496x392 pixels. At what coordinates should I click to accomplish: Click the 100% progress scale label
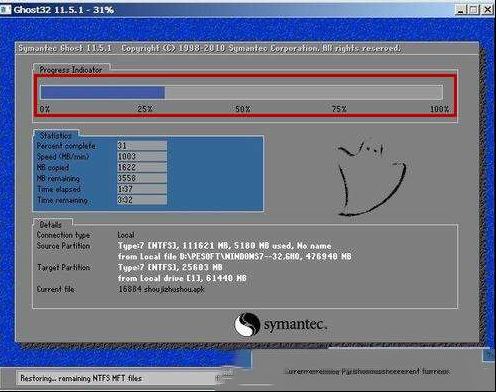point(439,109)
